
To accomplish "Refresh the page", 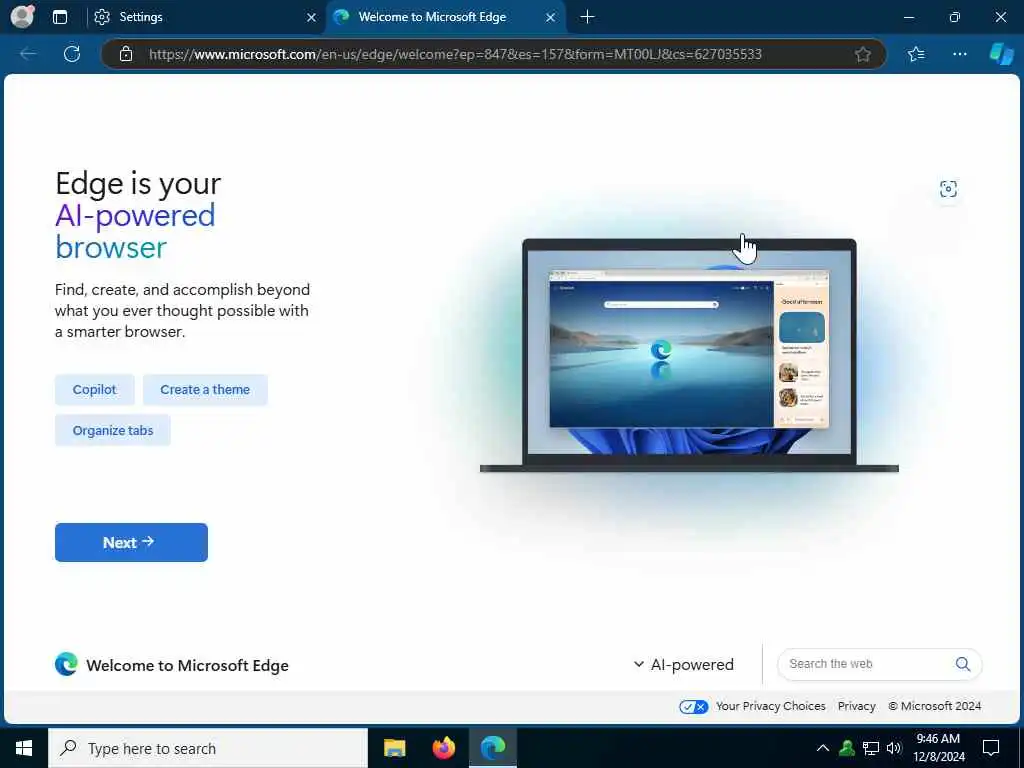I will (x=72, y=54).
